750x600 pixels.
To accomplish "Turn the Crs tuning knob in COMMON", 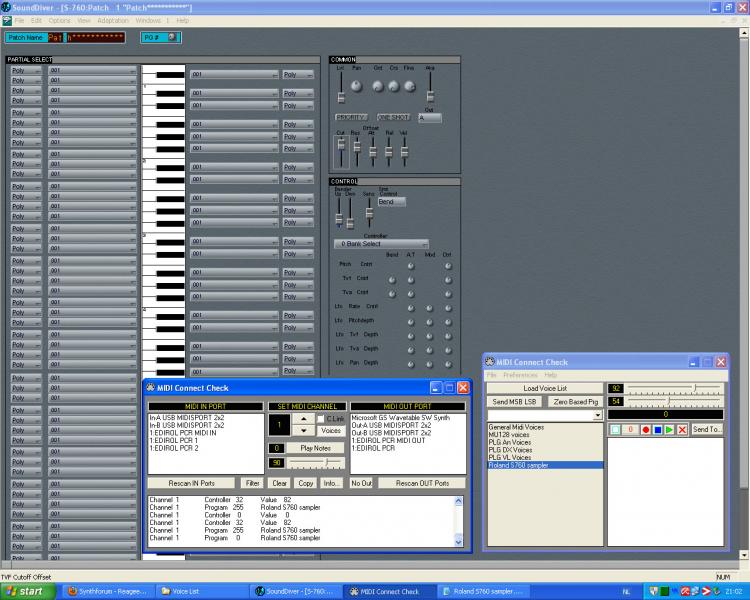I will (394, 86).
